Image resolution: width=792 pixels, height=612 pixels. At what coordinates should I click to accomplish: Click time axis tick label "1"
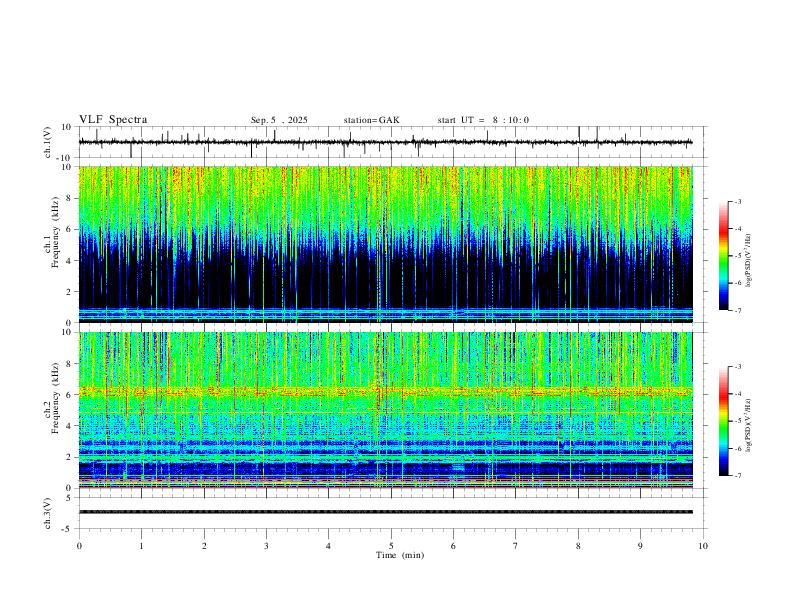pos(141,546)
